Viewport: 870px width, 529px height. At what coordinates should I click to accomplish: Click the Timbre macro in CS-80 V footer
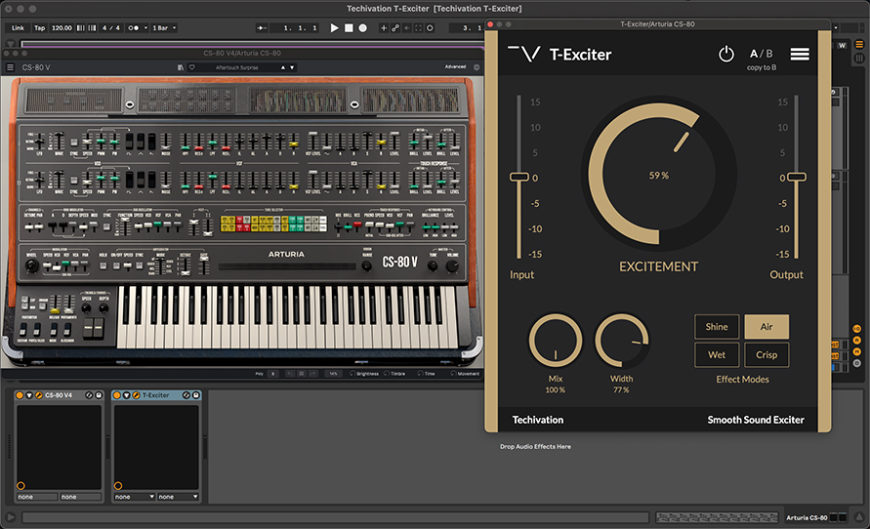pyautogui.click(x=394, y=374)
